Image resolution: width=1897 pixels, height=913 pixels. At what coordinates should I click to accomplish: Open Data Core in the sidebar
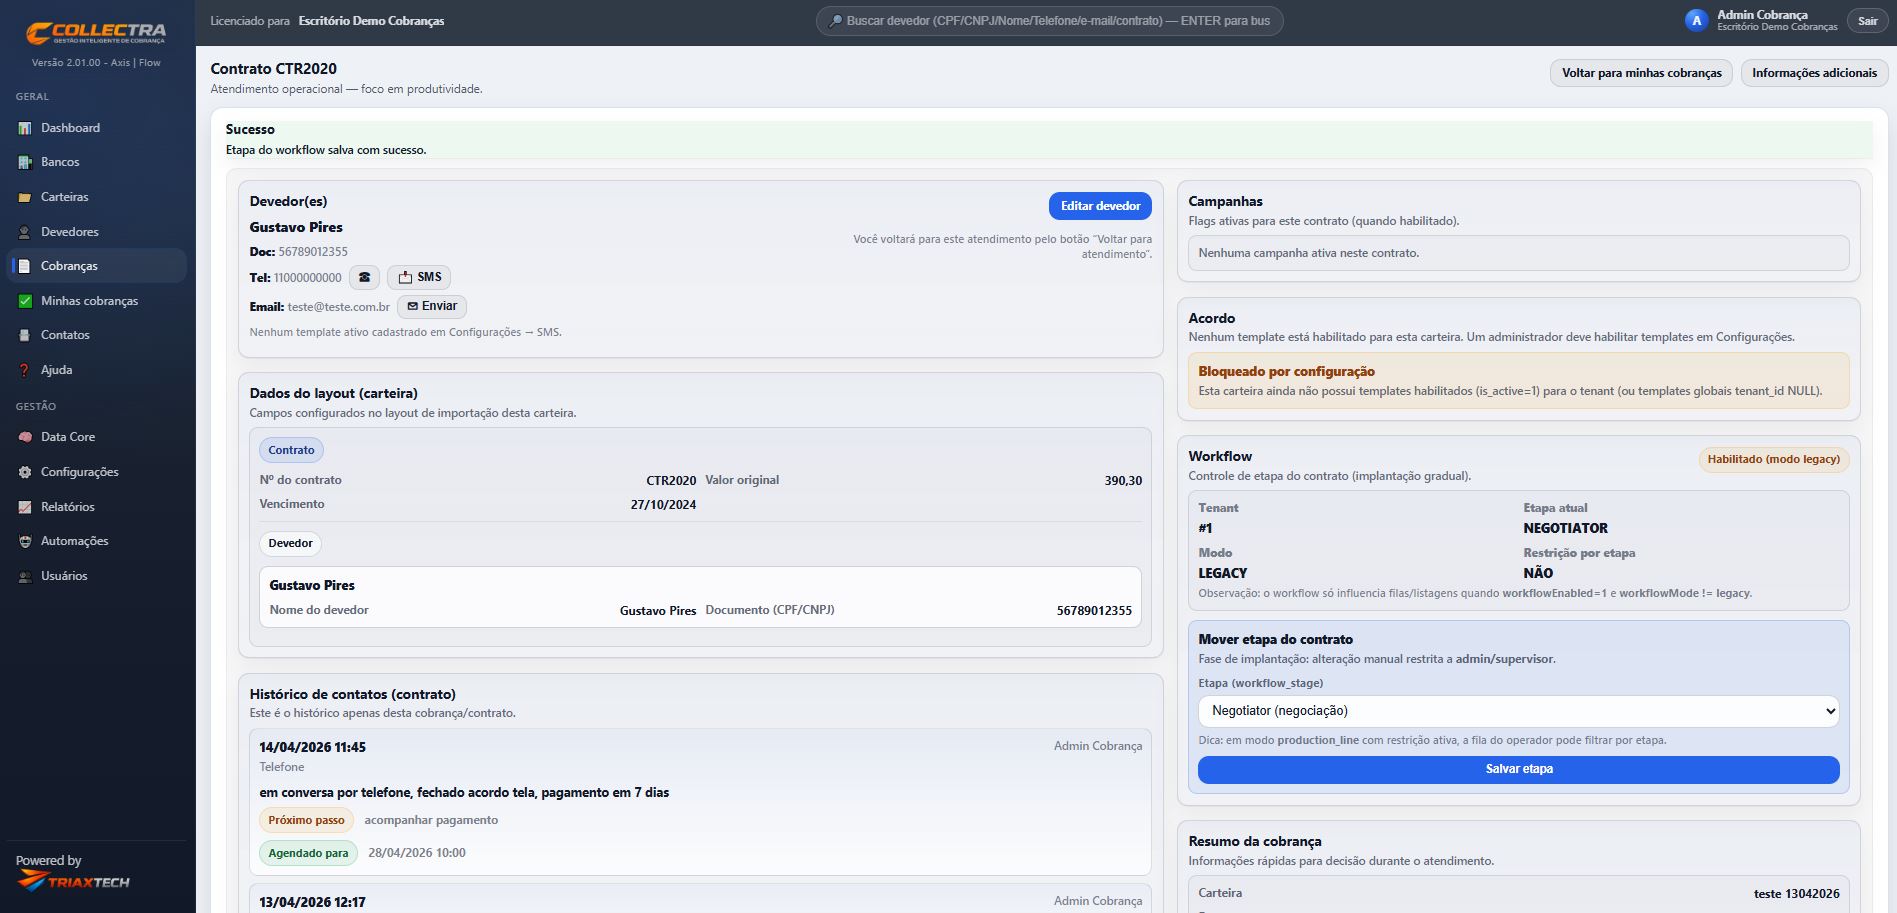pyautogui.click(x=96, y=437)
